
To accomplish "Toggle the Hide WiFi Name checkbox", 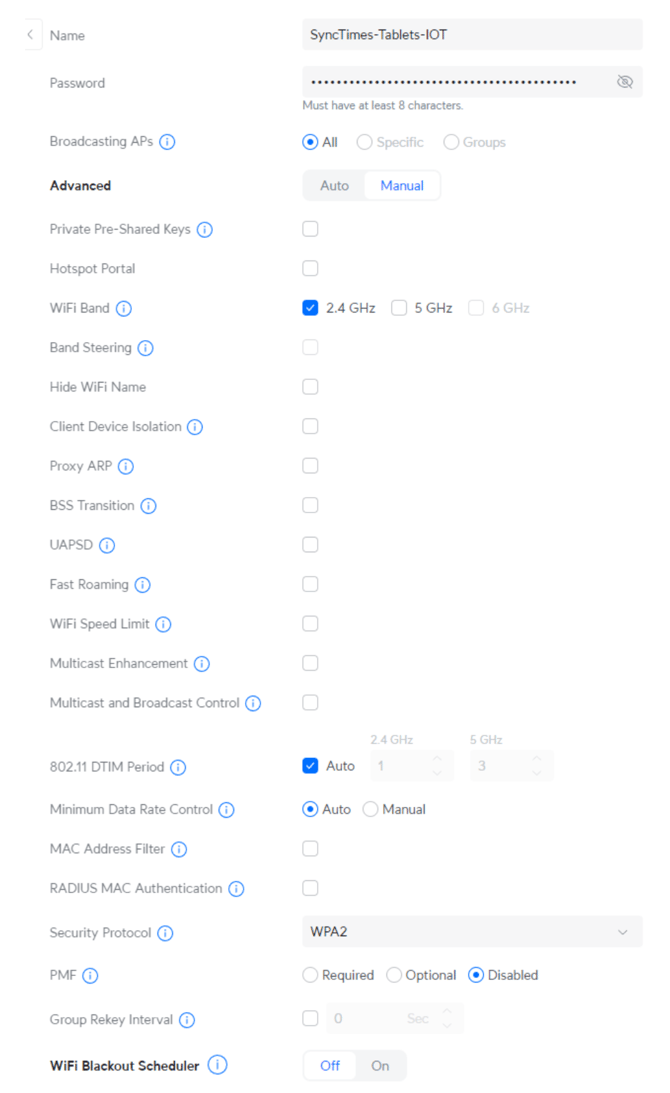I will (x=310, y=386).
